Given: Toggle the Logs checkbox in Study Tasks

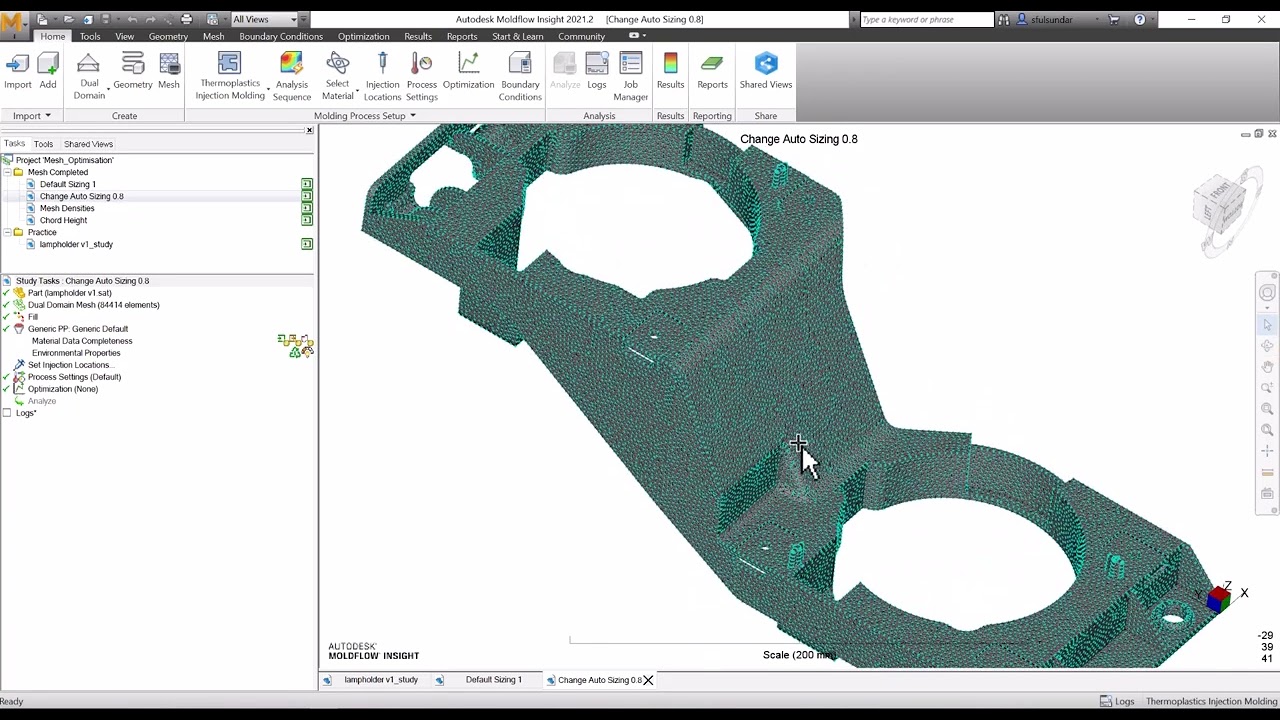Looking at the screenshot, I should click(x=7, y=413).
